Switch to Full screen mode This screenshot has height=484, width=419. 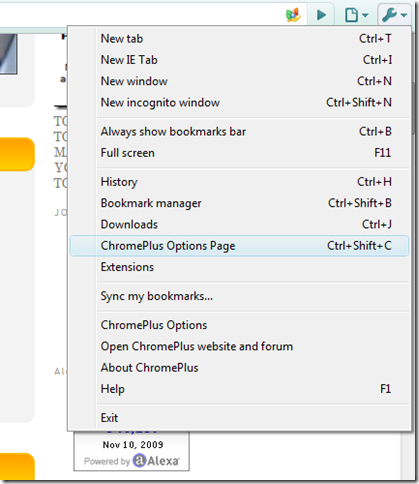(x=239, y=153)
